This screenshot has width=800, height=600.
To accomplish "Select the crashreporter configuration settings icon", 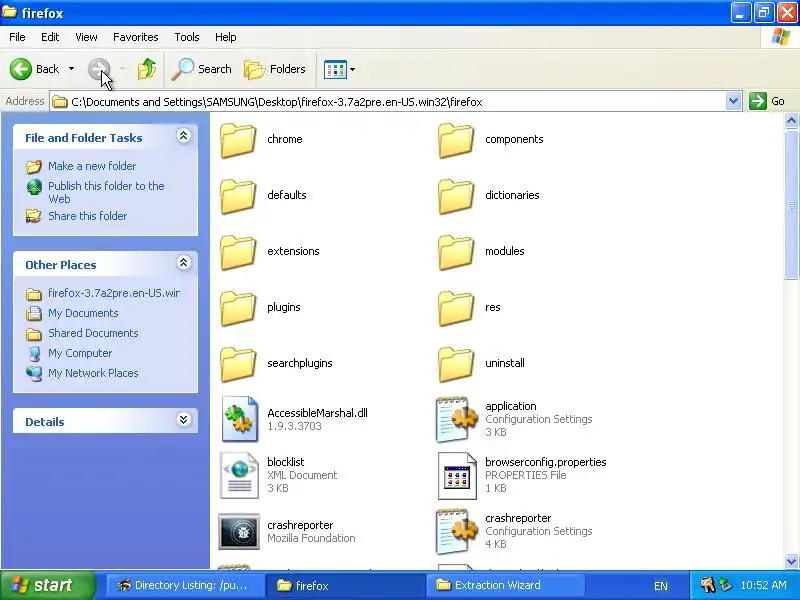I will (457, 531).
